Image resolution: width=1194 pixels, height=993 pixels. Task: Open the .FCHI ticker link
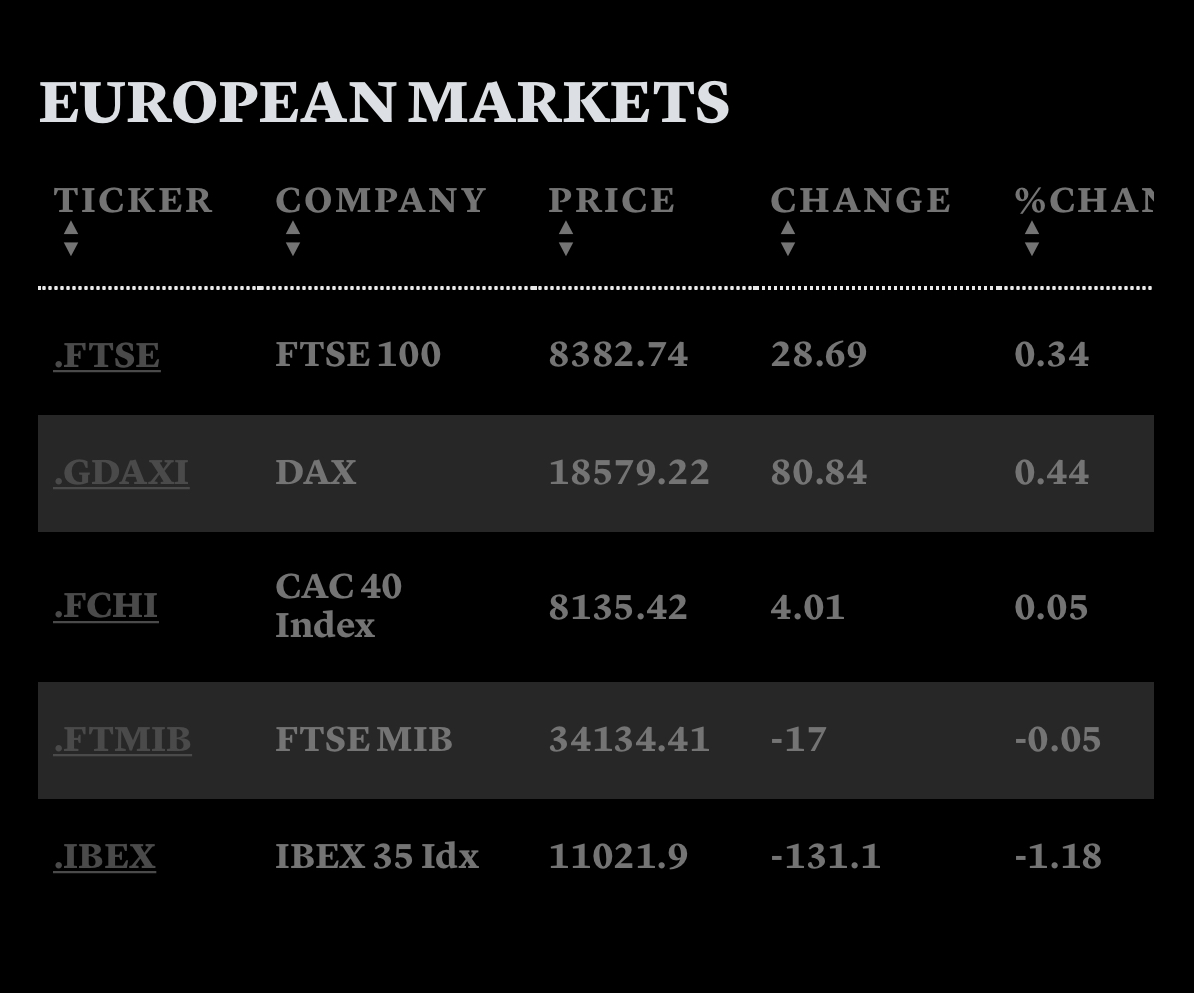(x=105, y=606)
